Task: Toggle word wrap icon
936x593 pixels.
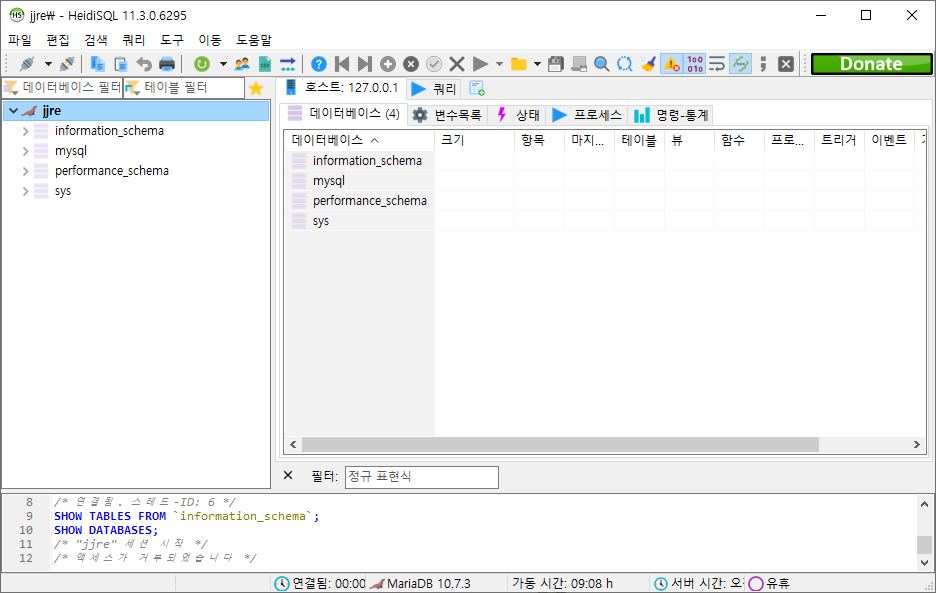Action: [x=718, y=64]
